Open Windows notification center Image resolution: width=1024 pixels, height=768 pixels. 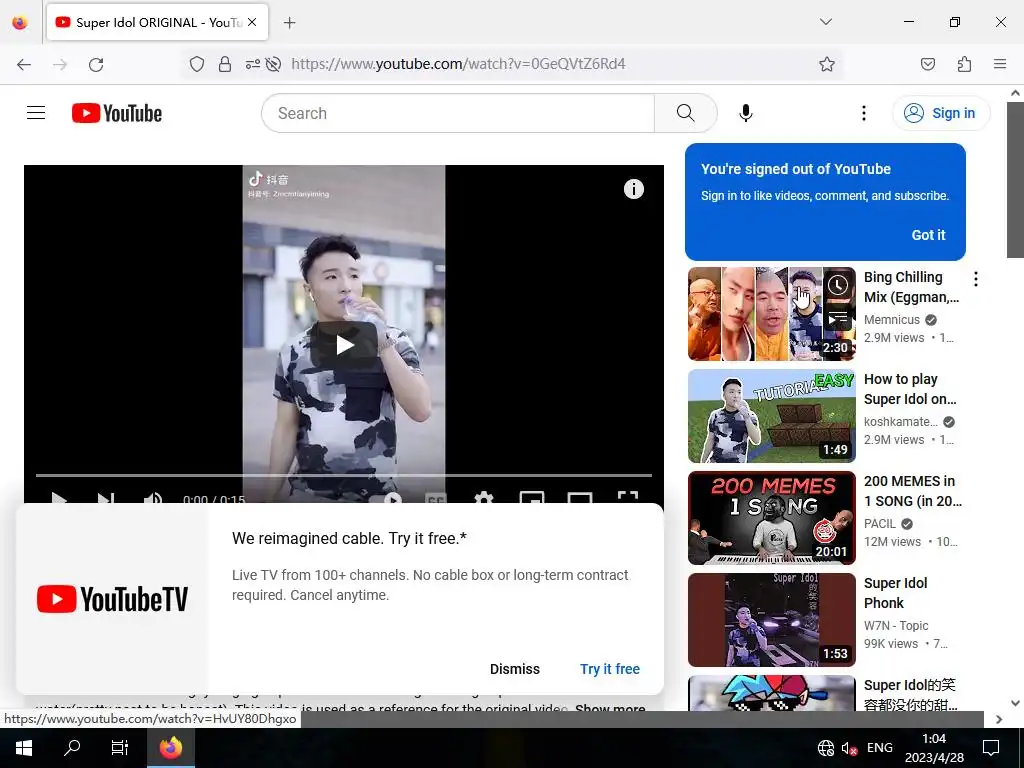(991, 748)
